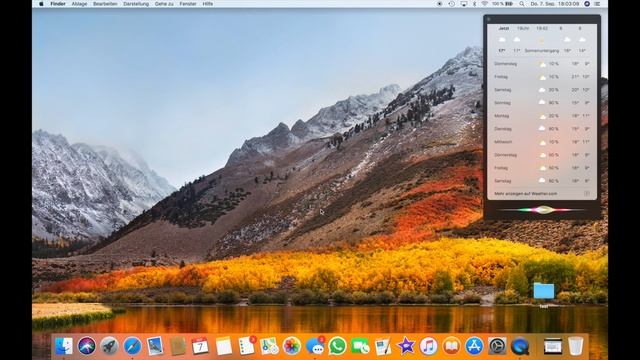
Task: Click the Spotlight search icon in menu bar
Action: (522, 4)
